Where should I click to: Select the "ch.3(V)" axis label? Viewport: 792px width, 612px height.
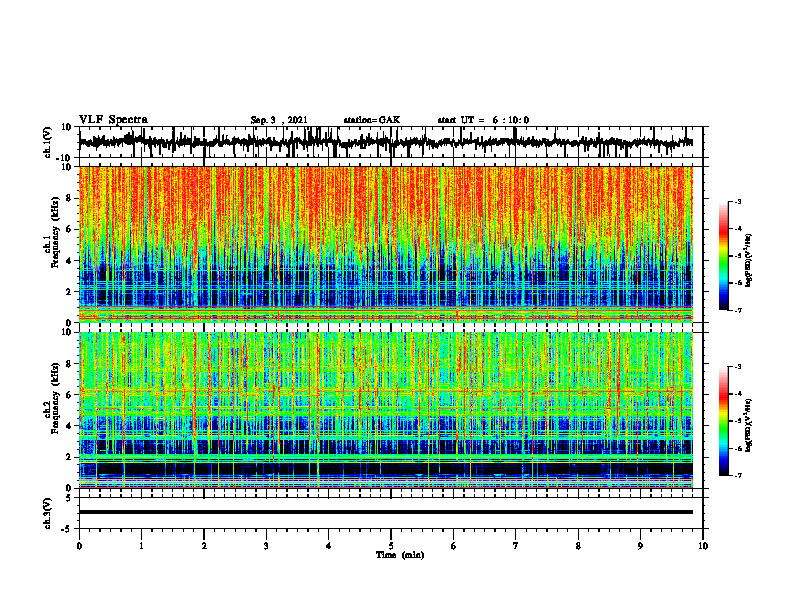[x=49, y=513]
